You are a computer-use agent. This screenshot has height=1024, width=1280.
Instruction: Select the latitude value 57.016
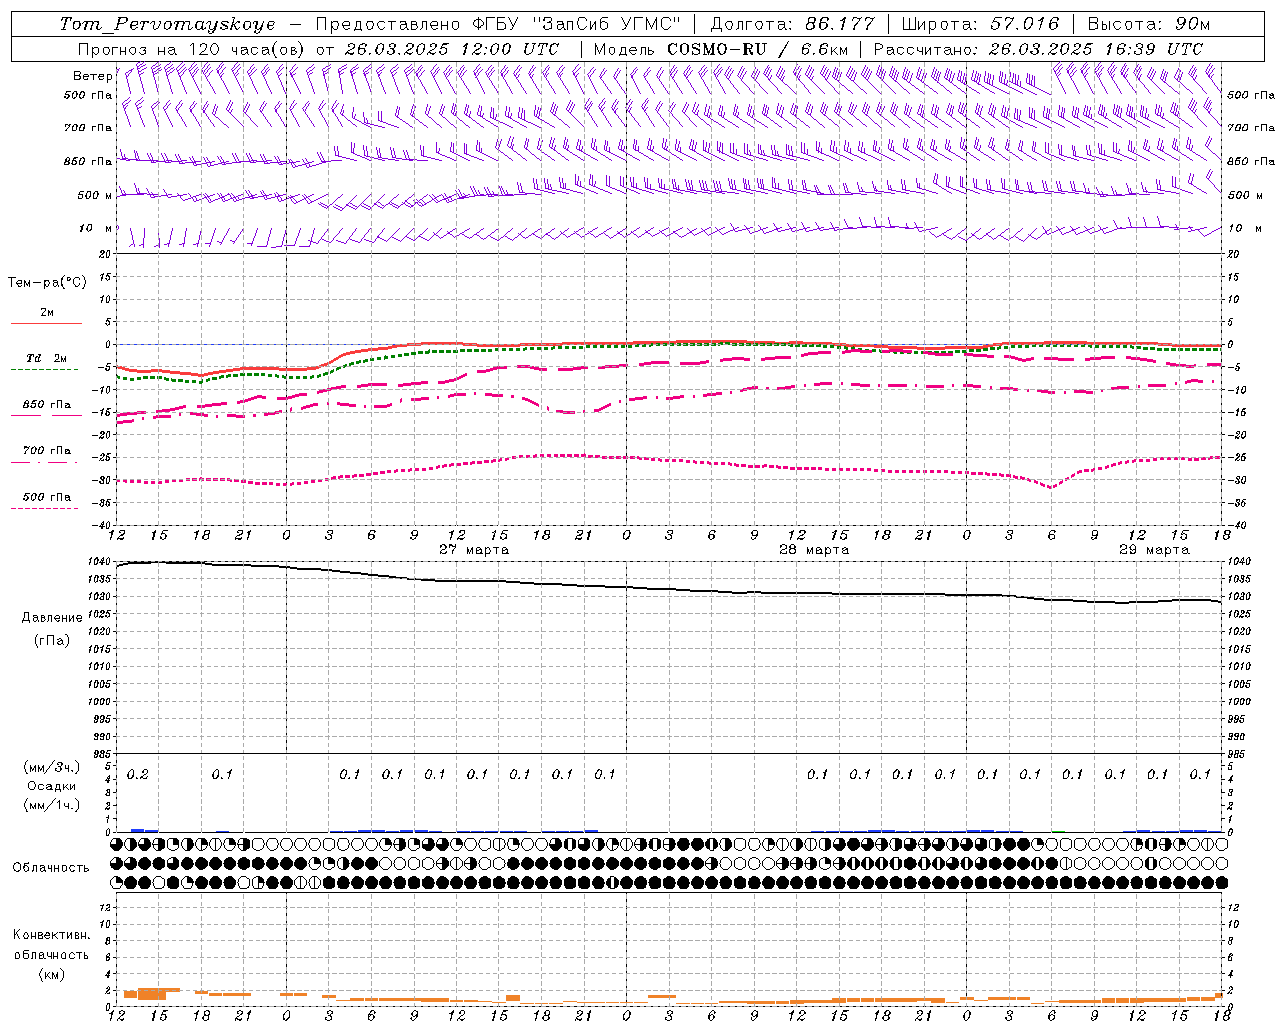click(x=1024, y=24)
